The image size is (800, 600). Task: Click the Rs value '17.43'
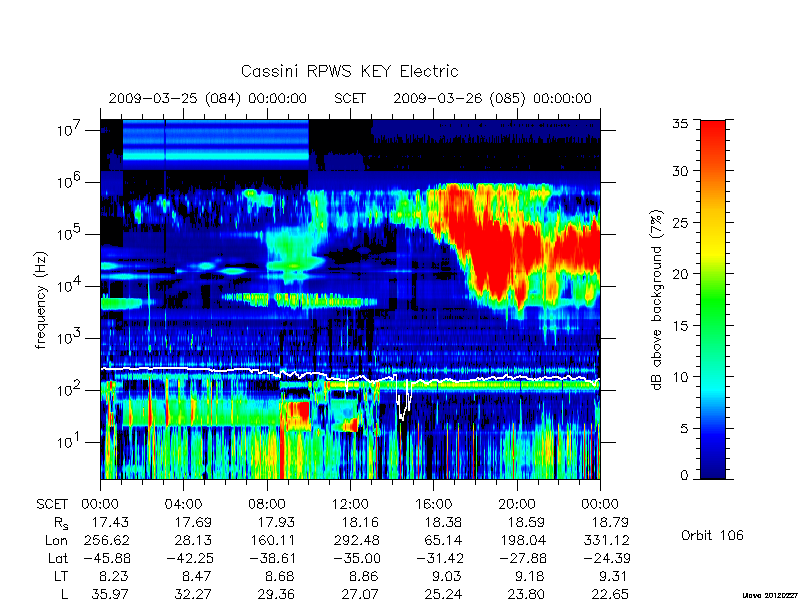tap(110, 522)
